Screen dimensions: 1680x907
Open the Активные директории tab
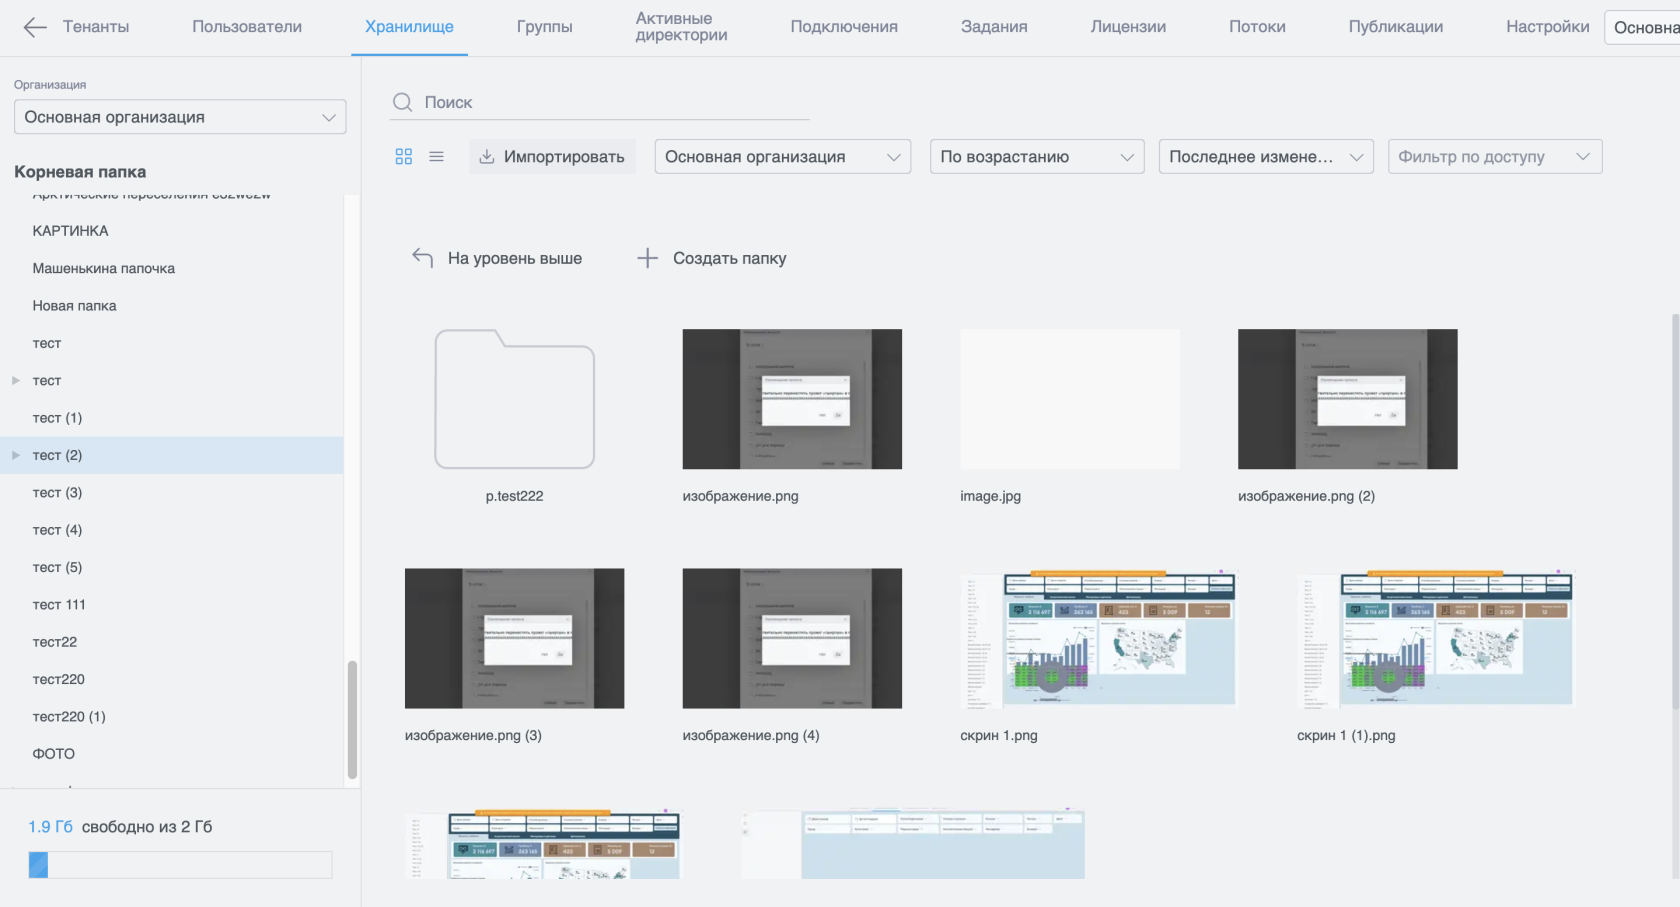tap(682, 27)
